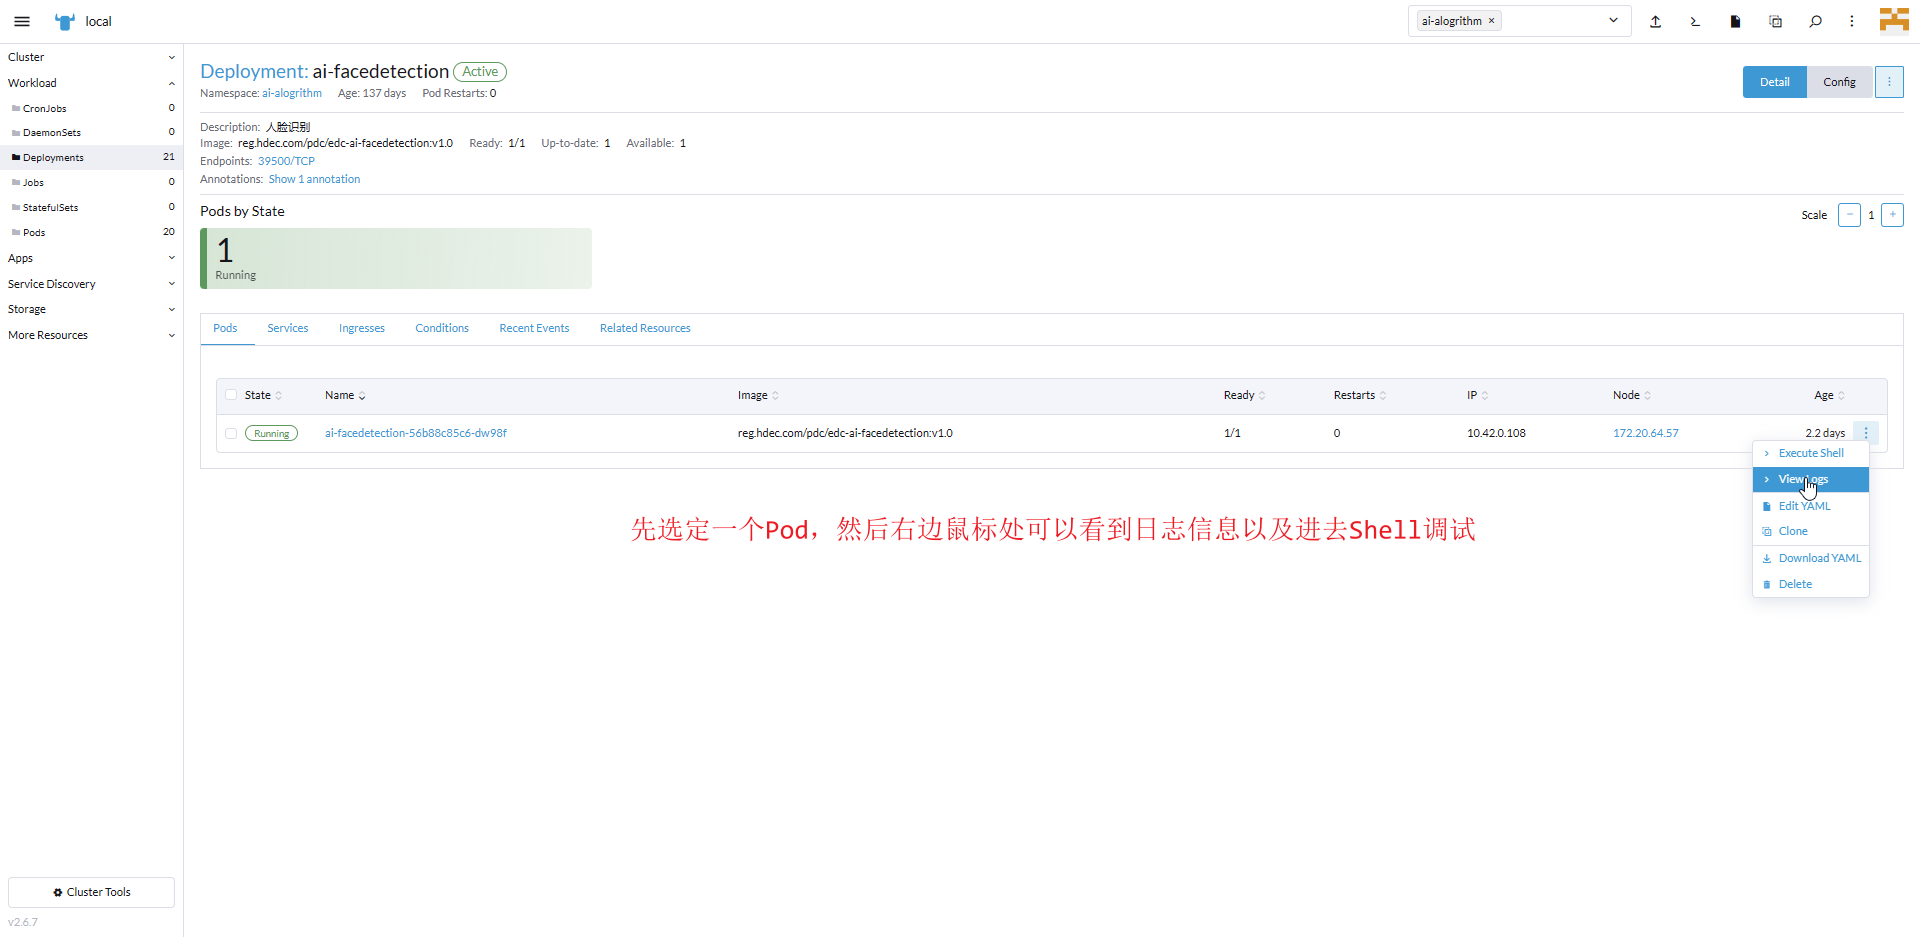Open the Cluster Tools button
This screenshot has height=937, width=1920.
pos(91,892)
